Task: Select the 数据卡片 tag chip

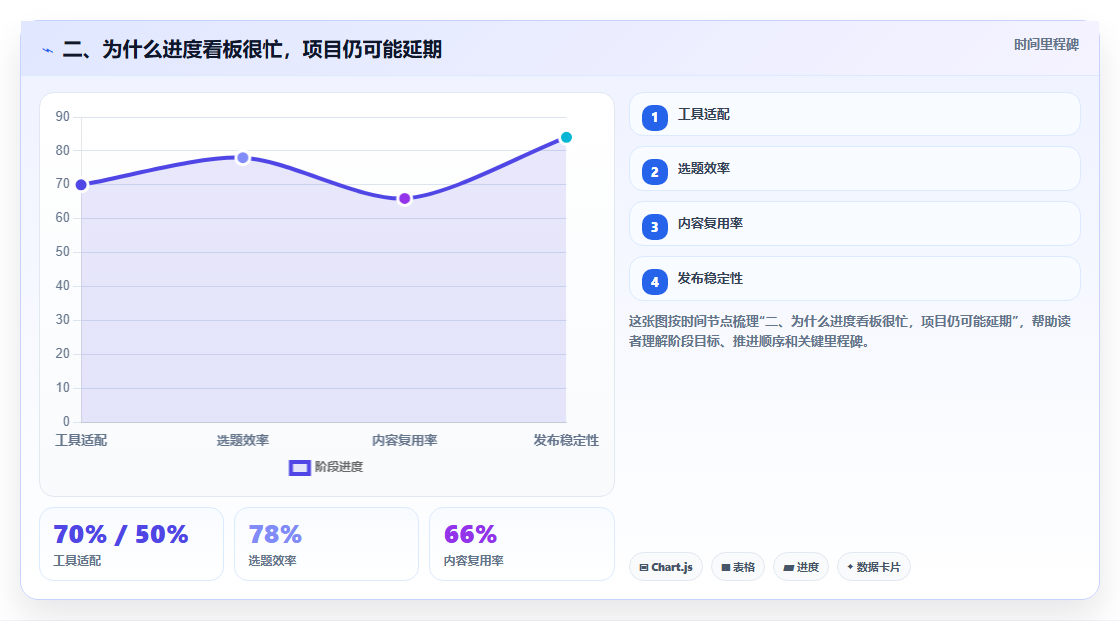Action: [874, 567]
